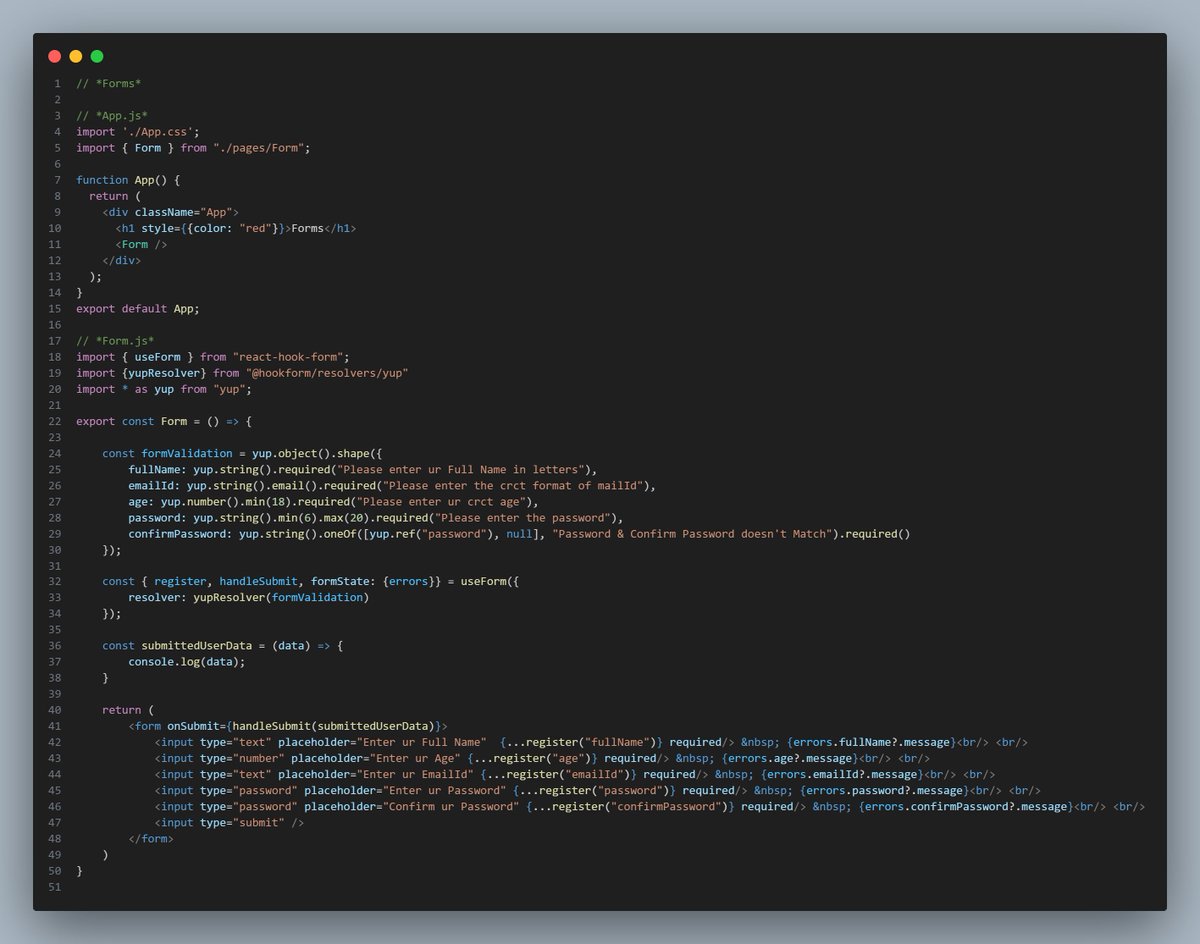1200x944 pixels.
Task: Click the red close window button
Action: point(55,57)
